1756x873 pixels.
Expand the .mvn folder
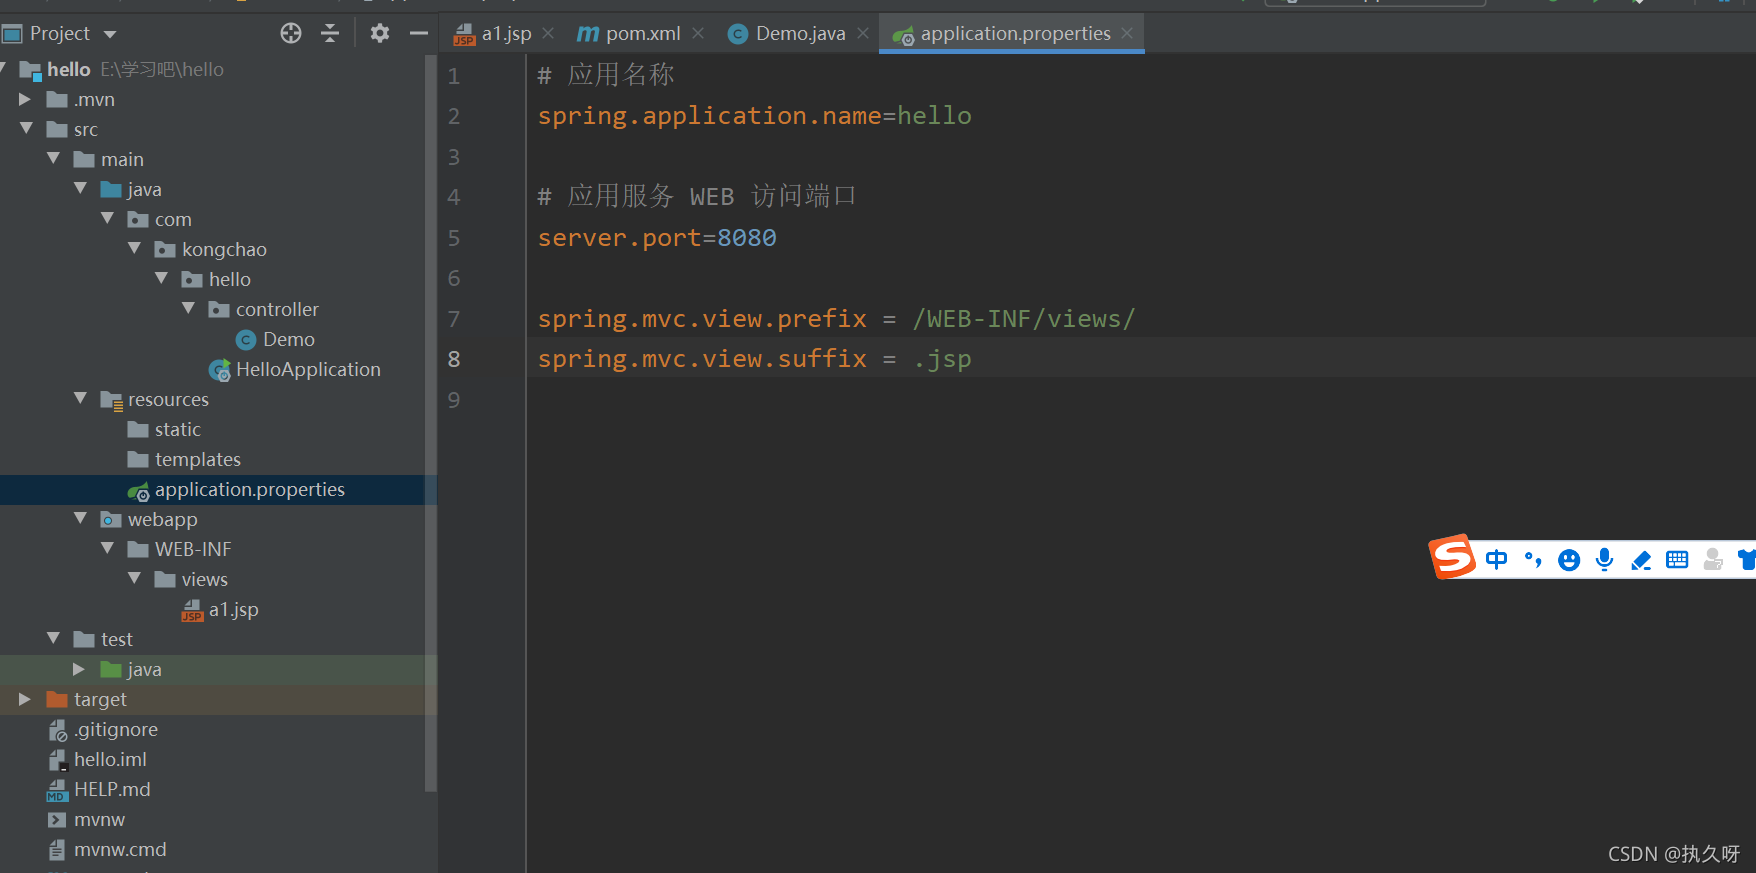tap(25, 100)
